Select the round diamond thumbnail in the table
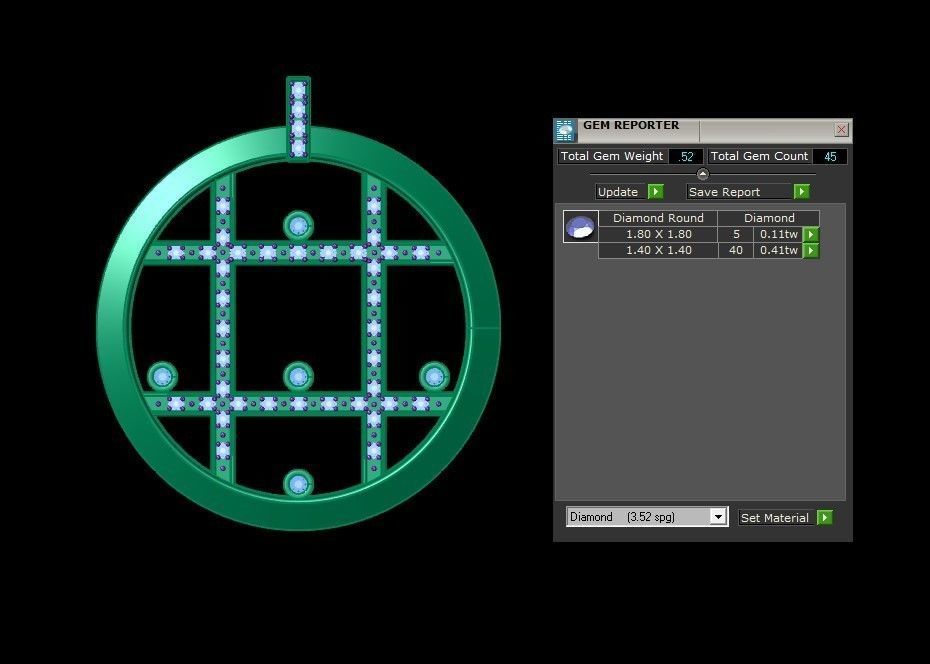The height and width of the screenshot is (664, 930). pyautogui.click(x=579, y=226)
